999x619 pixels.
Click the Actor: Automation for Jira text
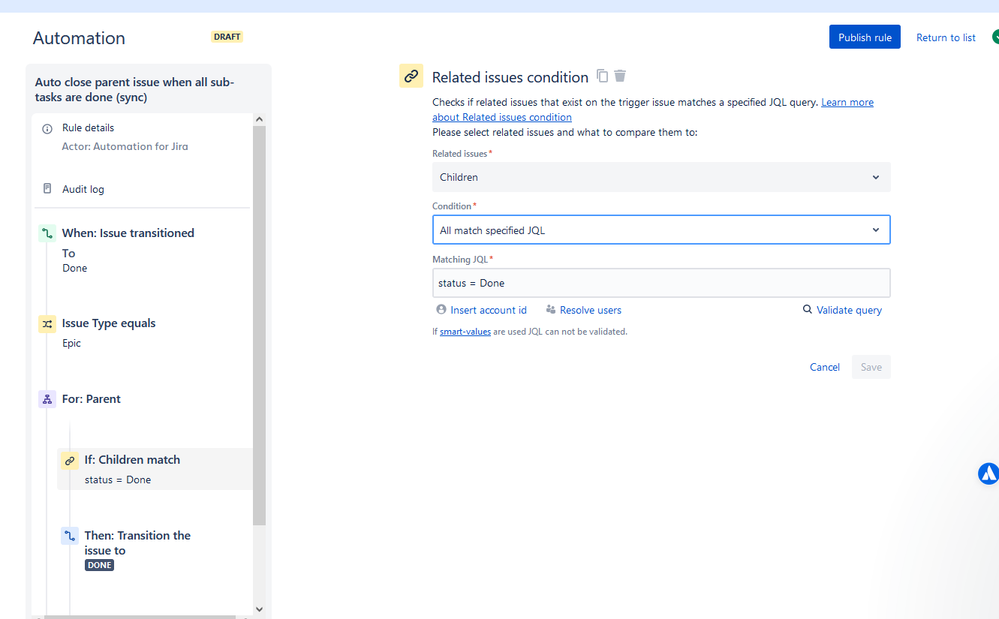[125, 146]
